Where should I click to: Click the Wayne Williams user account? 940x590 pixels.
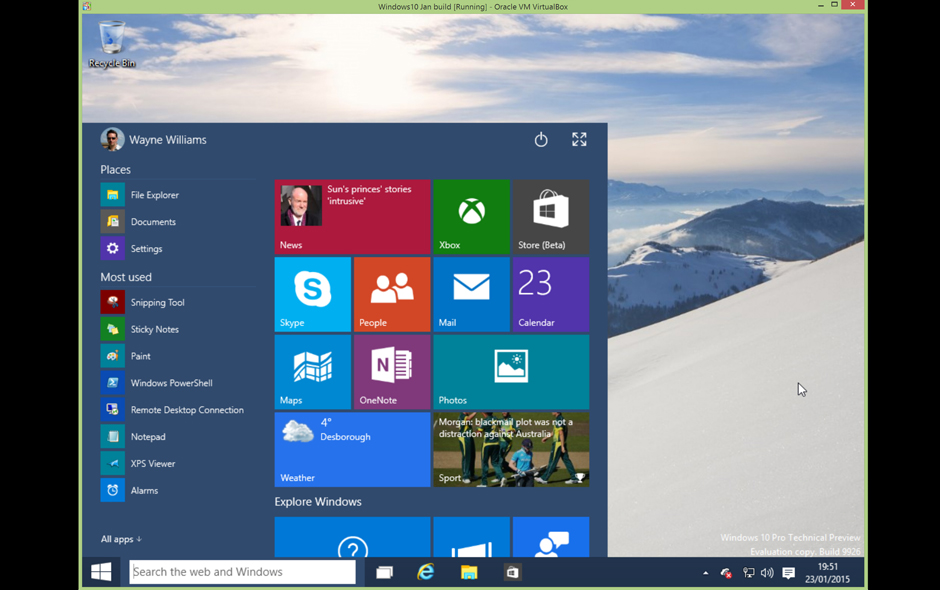(153, 140)
